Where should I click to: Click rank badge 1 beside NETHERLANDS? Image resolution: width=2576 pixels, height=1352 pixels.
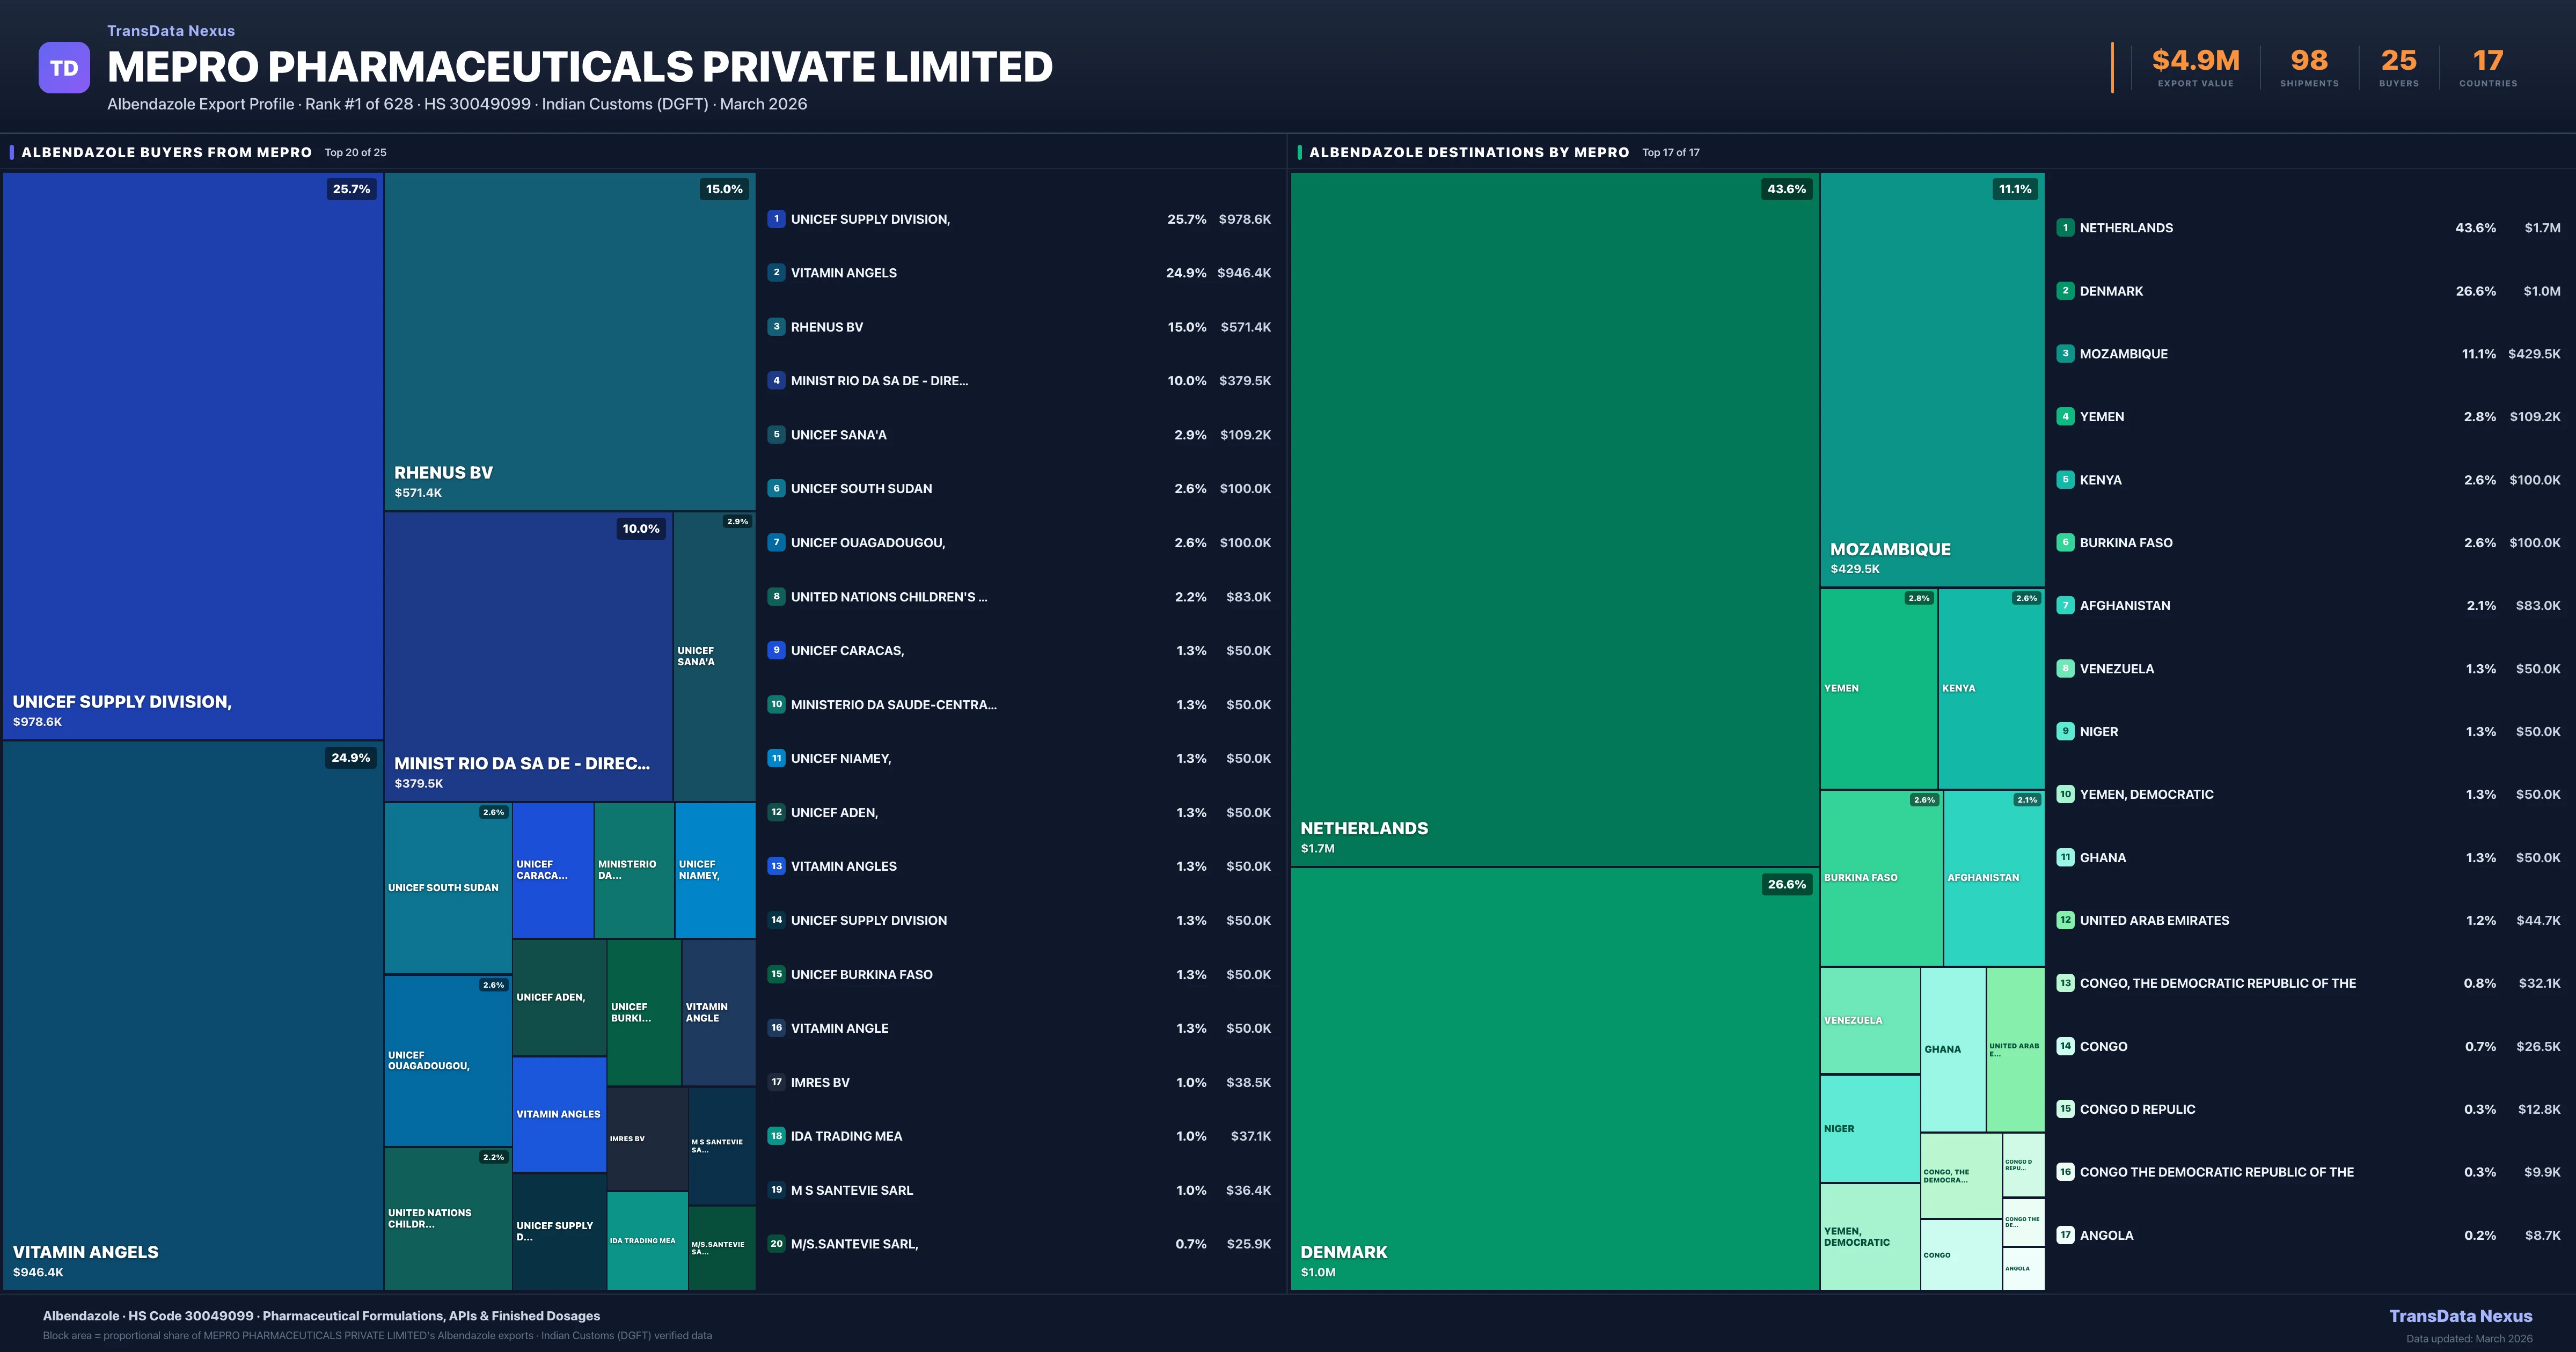[x=2065, y=228]
